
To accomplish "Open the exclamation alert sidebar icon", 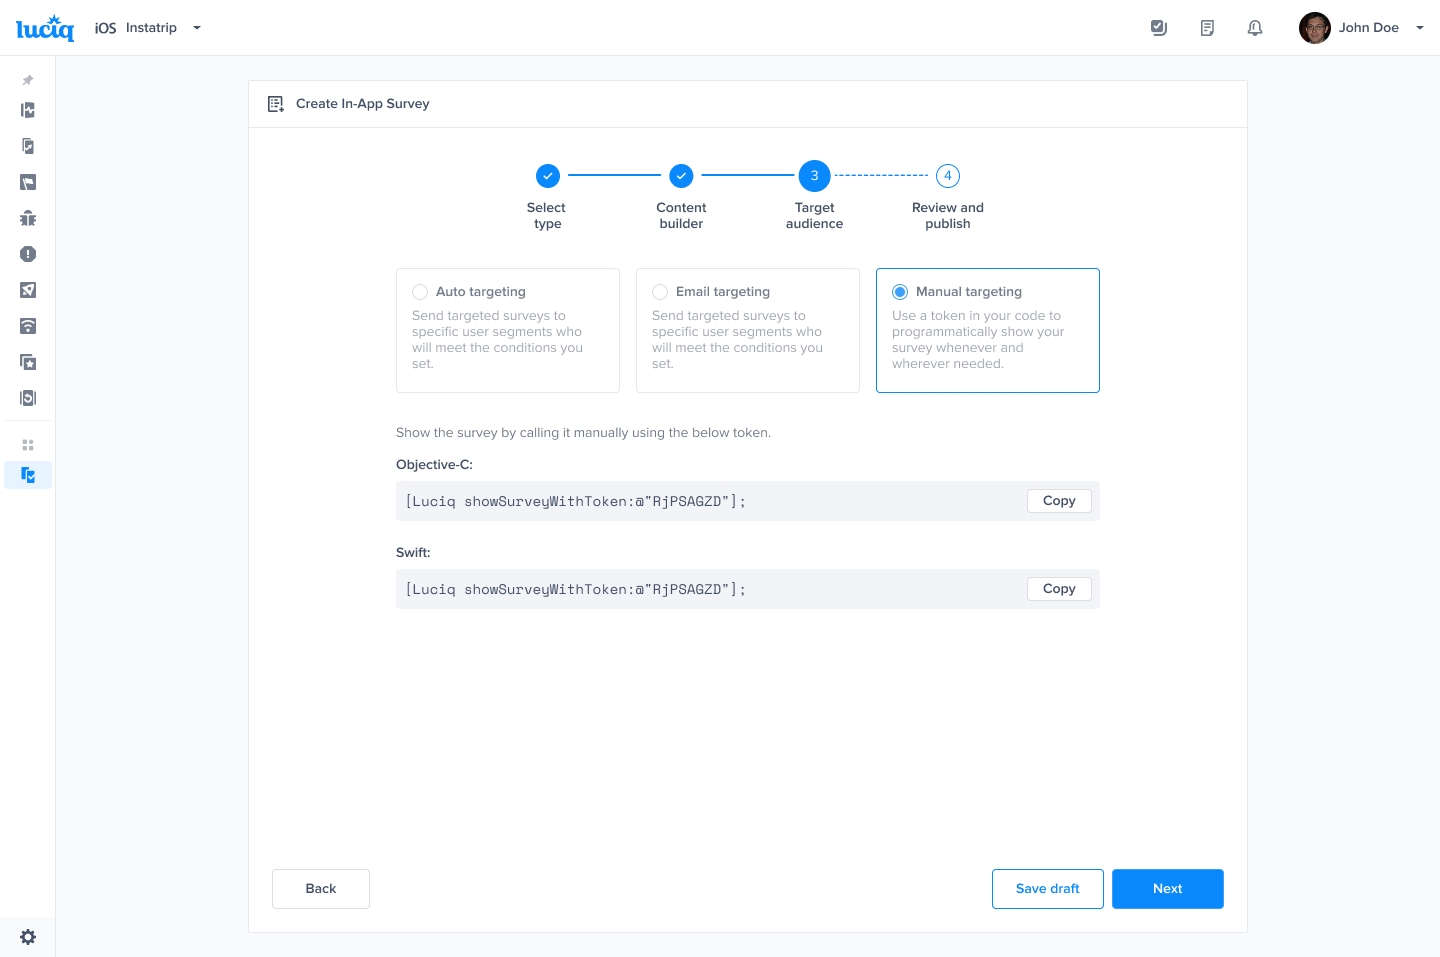I will tap(28, 254).
